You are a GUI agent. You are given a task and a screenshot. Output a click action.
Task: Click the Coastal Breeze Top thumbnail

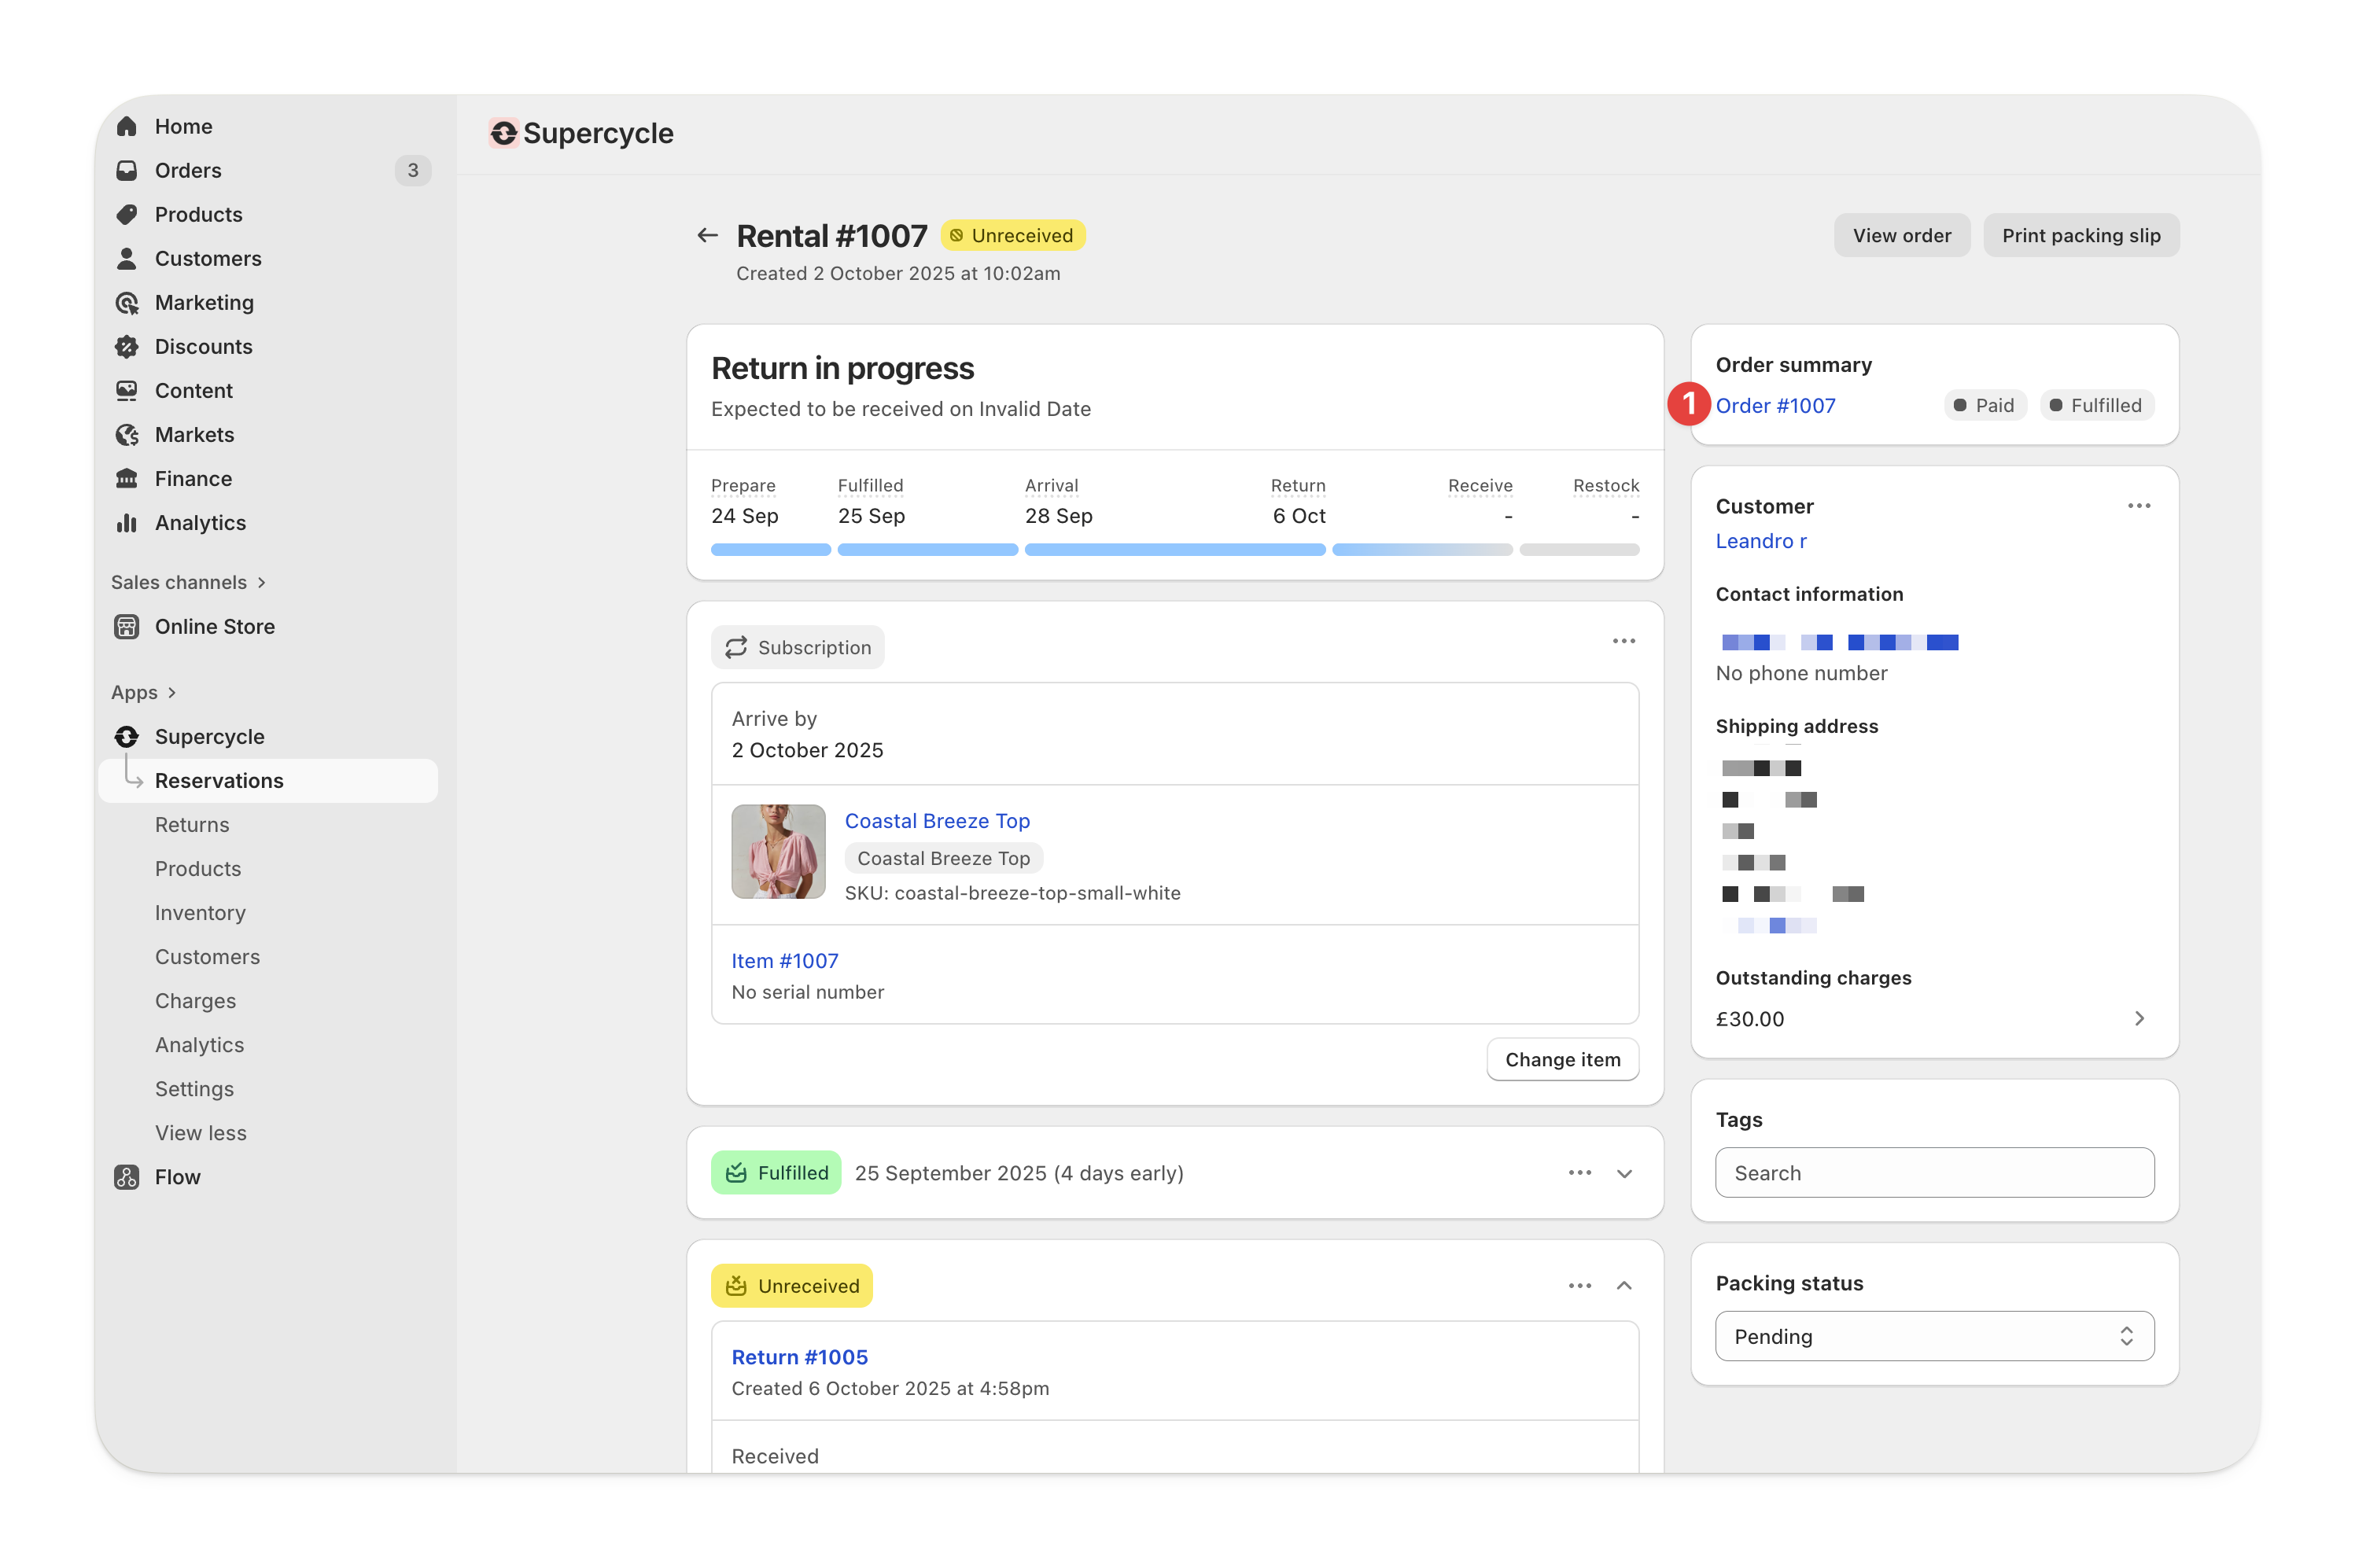tap(778, 851)
